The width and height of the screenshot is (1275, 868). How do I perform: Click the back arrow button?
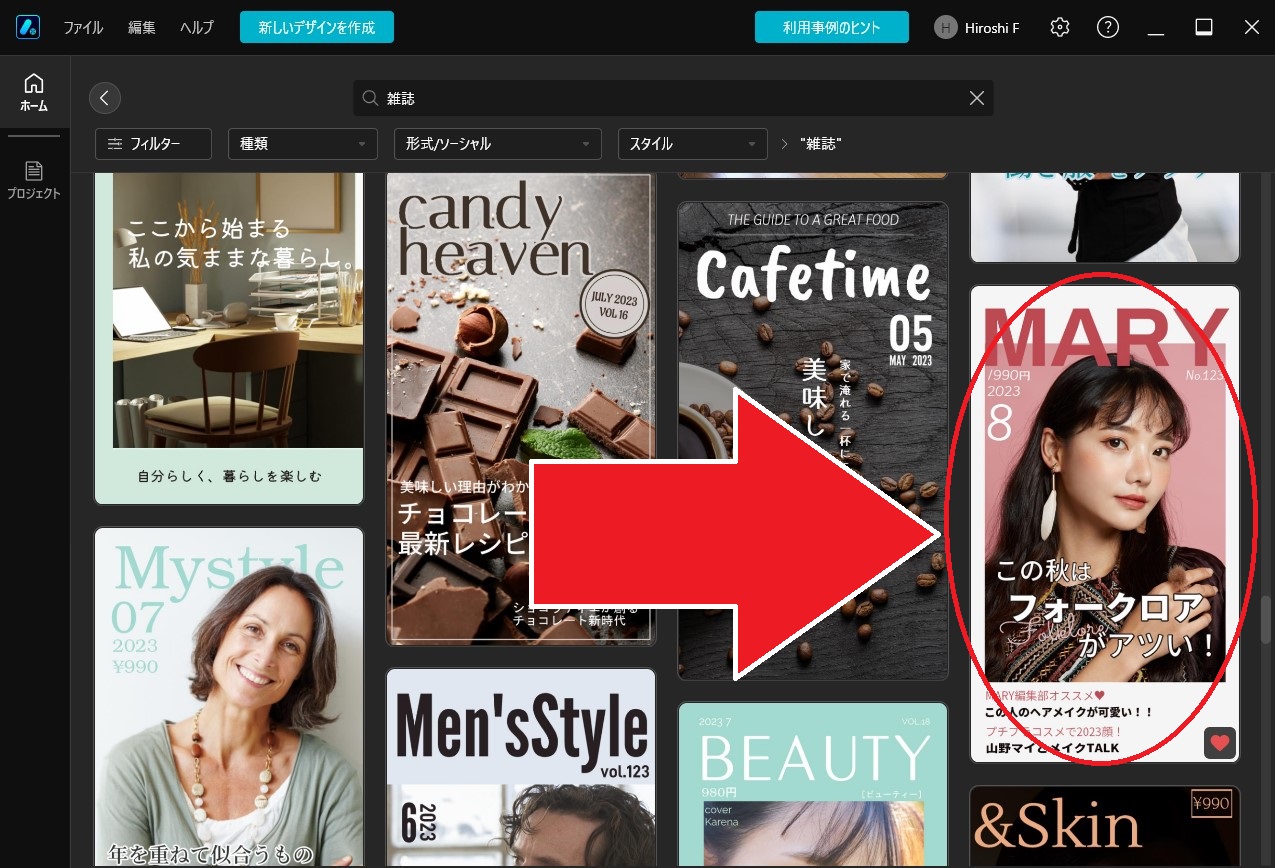[x=105, y=98]
